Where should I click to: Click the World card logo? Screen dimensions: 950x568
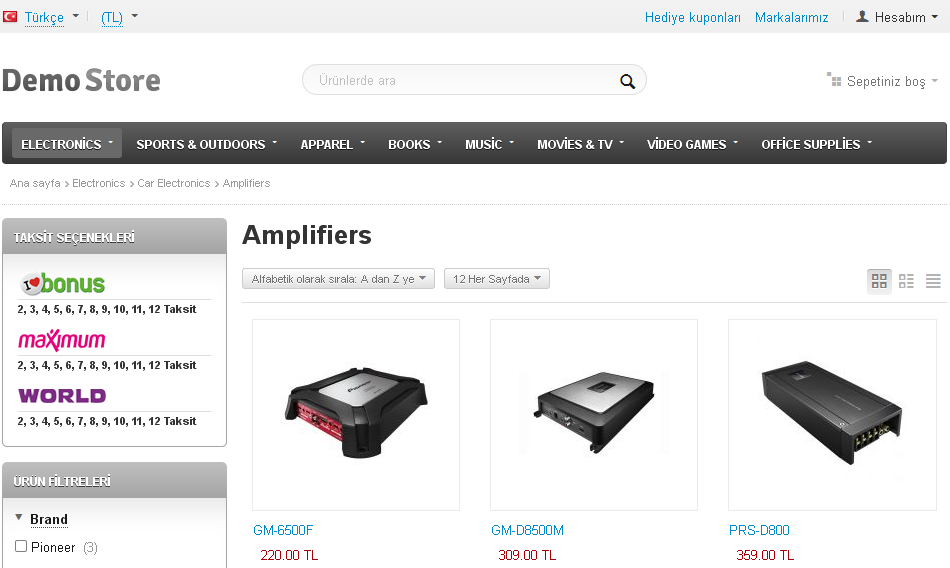pos(62,396)
